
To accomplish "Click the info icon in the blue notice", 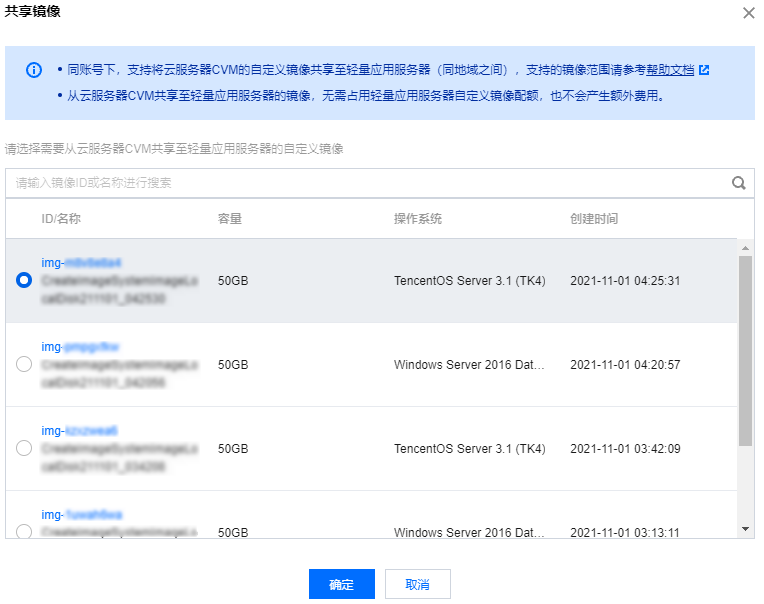I will (34, 70).
